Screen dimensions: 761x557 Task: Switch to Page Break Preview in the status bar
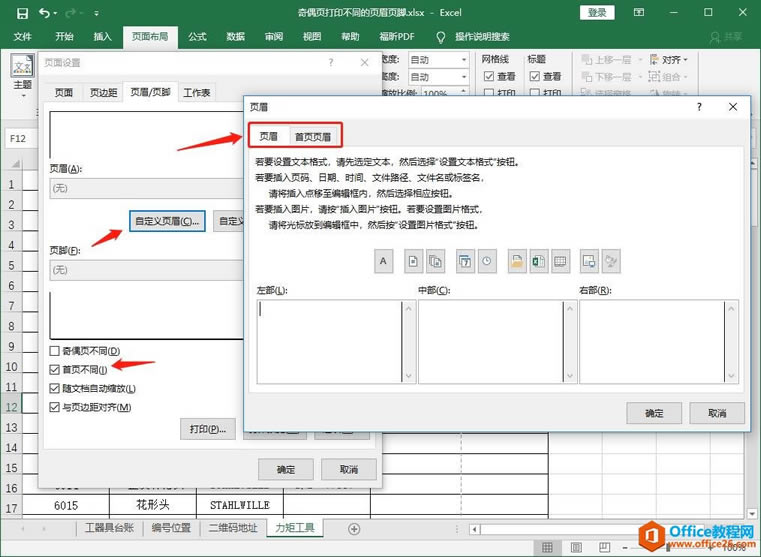coord(604,547)
